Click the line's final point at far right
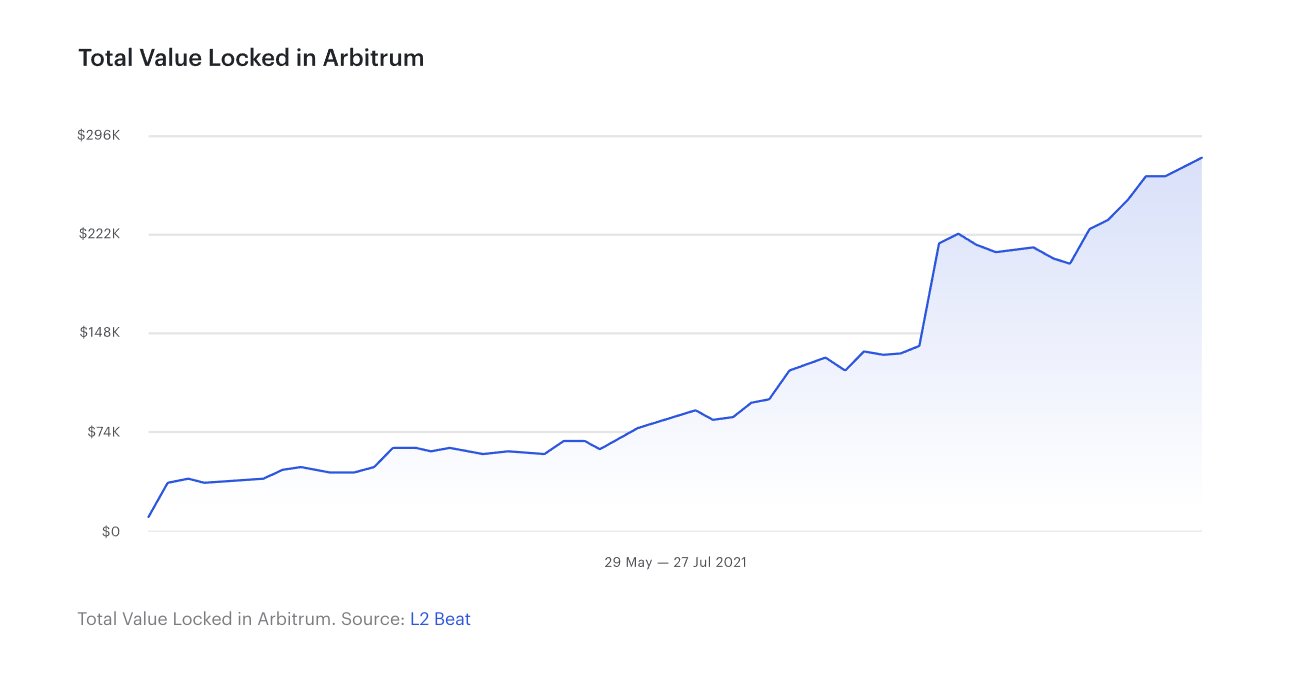Viewport: 1309px width, 696px height. tap(1201, 158)
